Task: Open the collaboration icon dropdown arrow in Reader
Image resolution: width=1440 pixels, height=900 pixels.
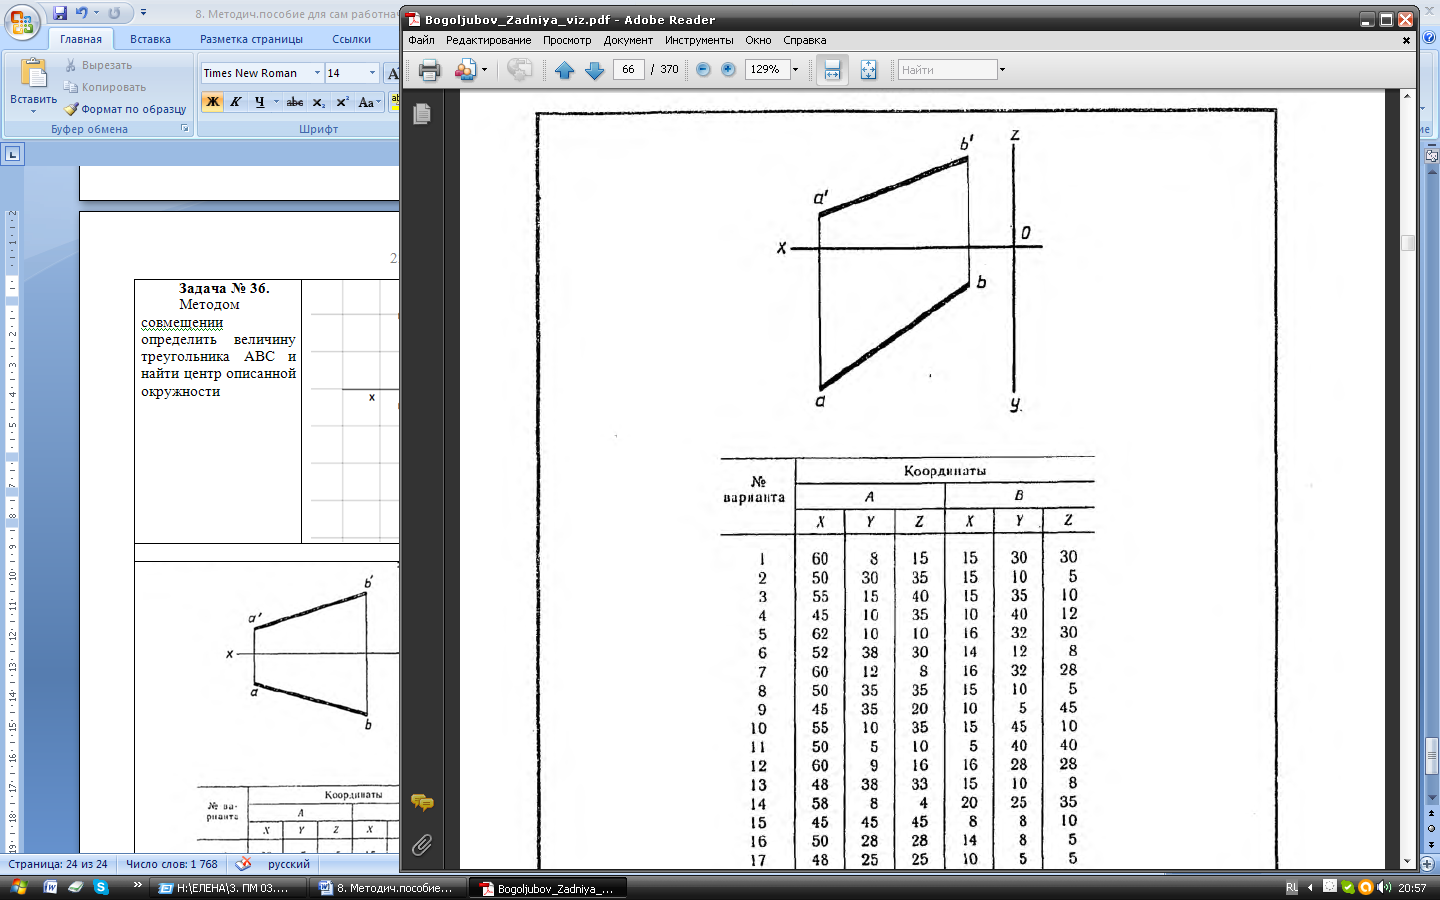Action: click(484, 70)
